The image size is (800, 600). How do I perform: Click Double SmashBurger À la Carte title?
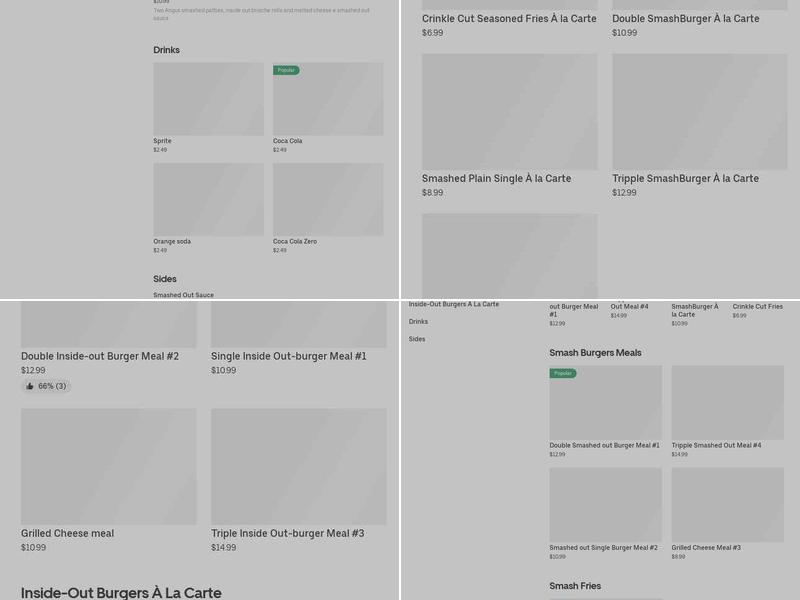(686, 18)
